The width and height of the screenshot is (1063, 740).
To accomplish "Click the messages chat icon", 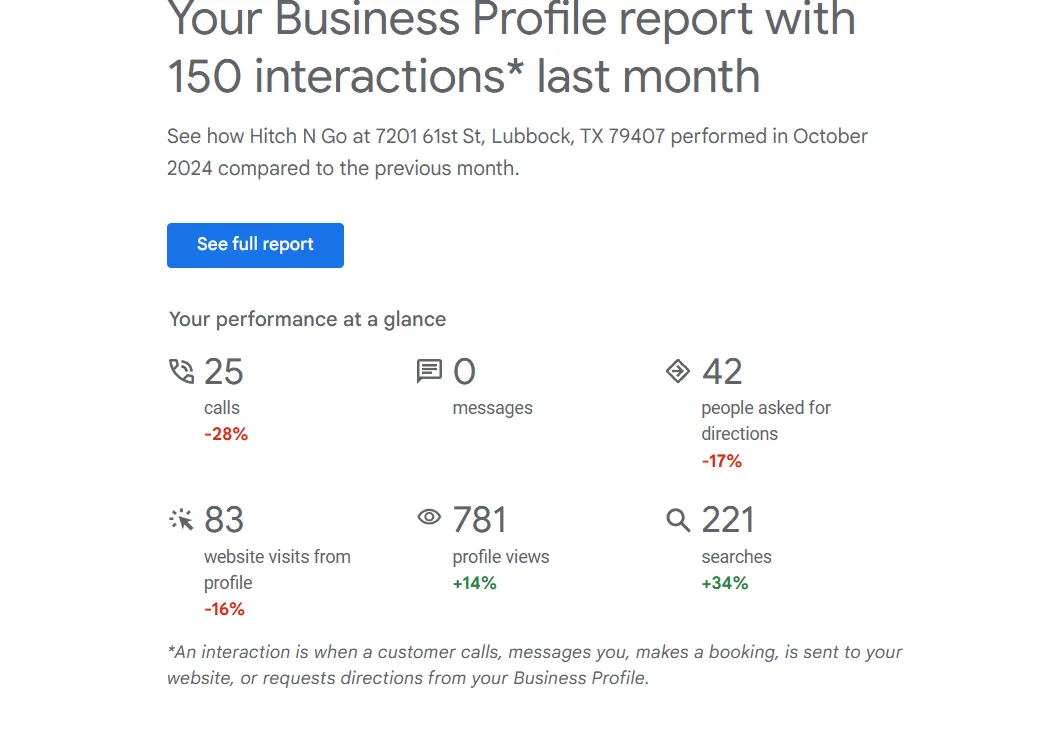I will click(x=429, y=371).
